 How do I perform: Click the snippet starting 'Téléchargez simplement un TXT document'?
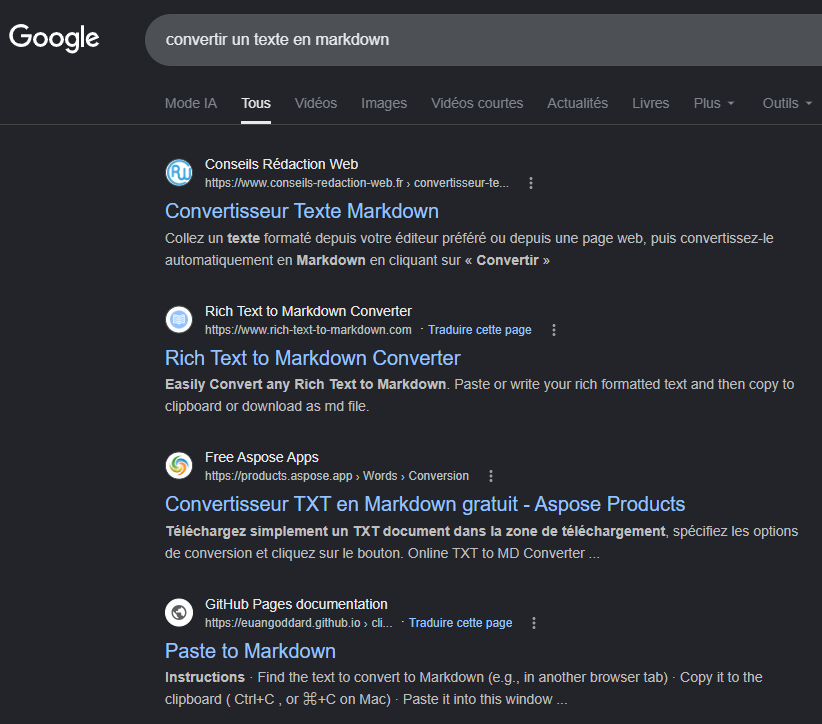click(x=482, y=542)
